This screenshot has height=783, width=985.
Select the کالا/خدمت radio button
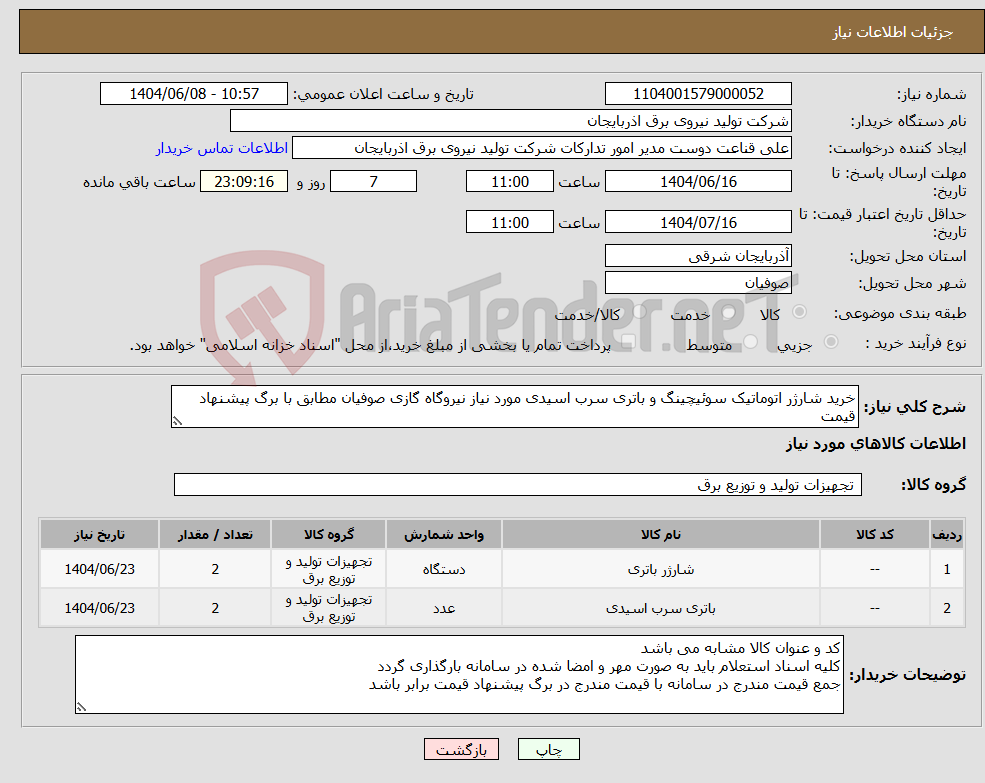pos(641,310)
